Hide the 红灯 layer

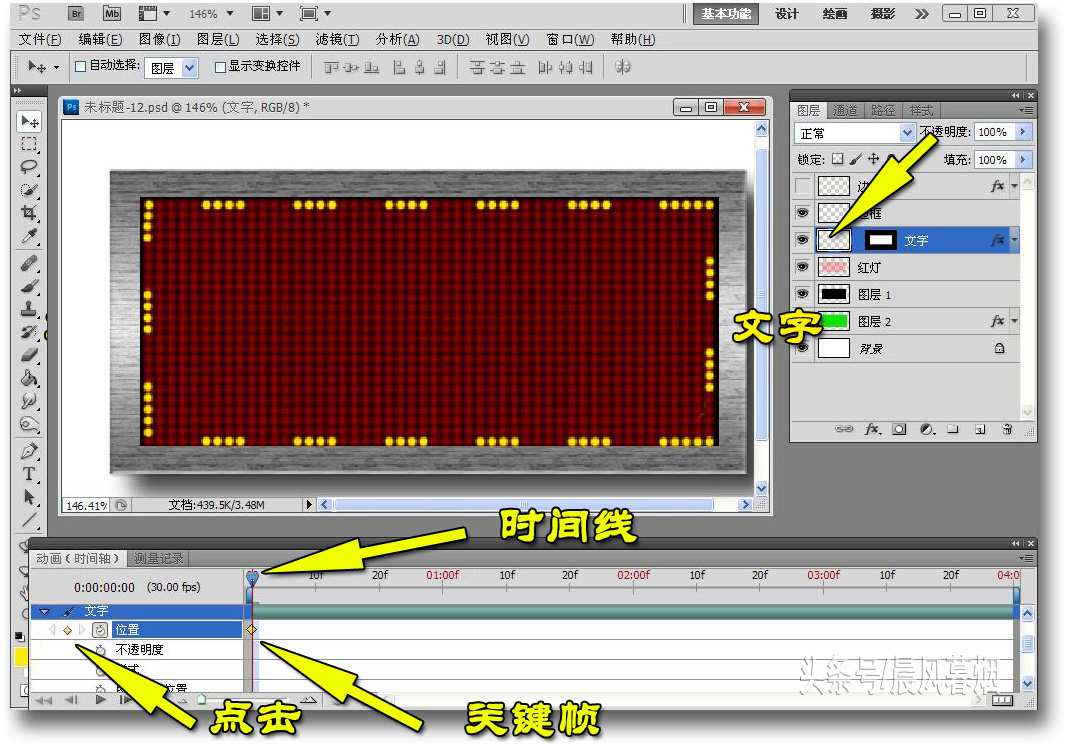[x=802, y=268]
